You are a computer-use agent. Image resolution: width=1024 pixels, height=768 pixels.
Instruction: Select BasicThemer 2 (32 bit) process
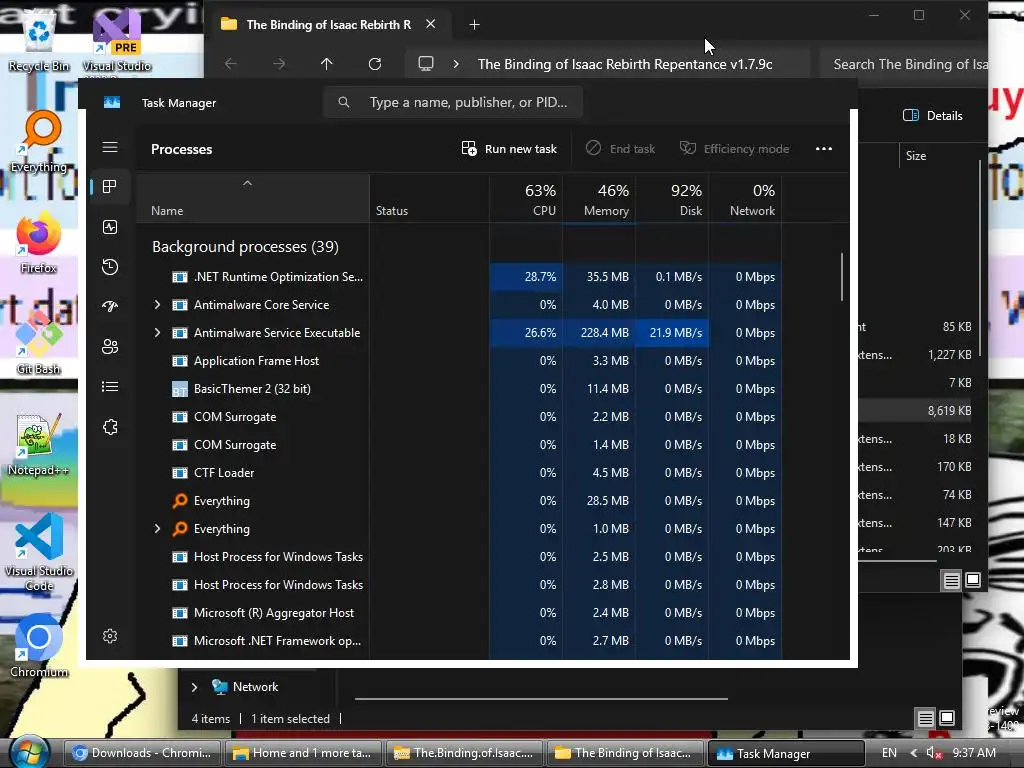point(460,389)
